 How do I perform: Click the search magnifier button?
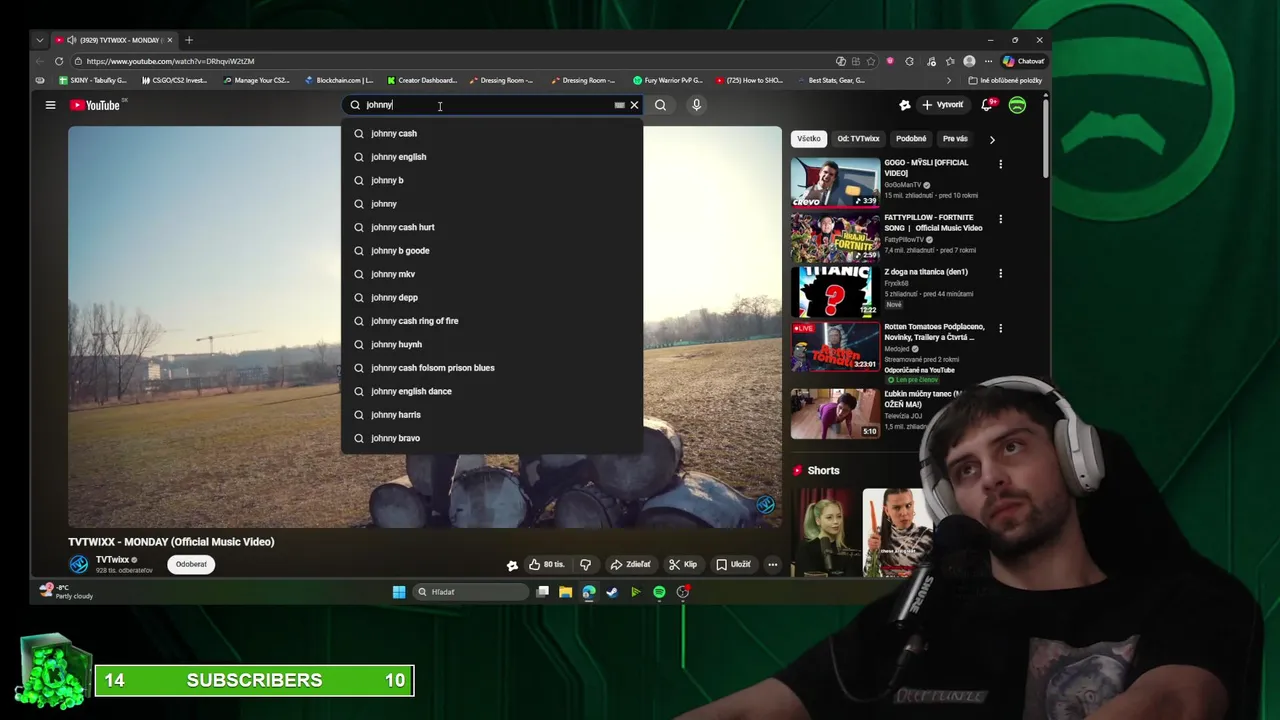coord(660,105)
